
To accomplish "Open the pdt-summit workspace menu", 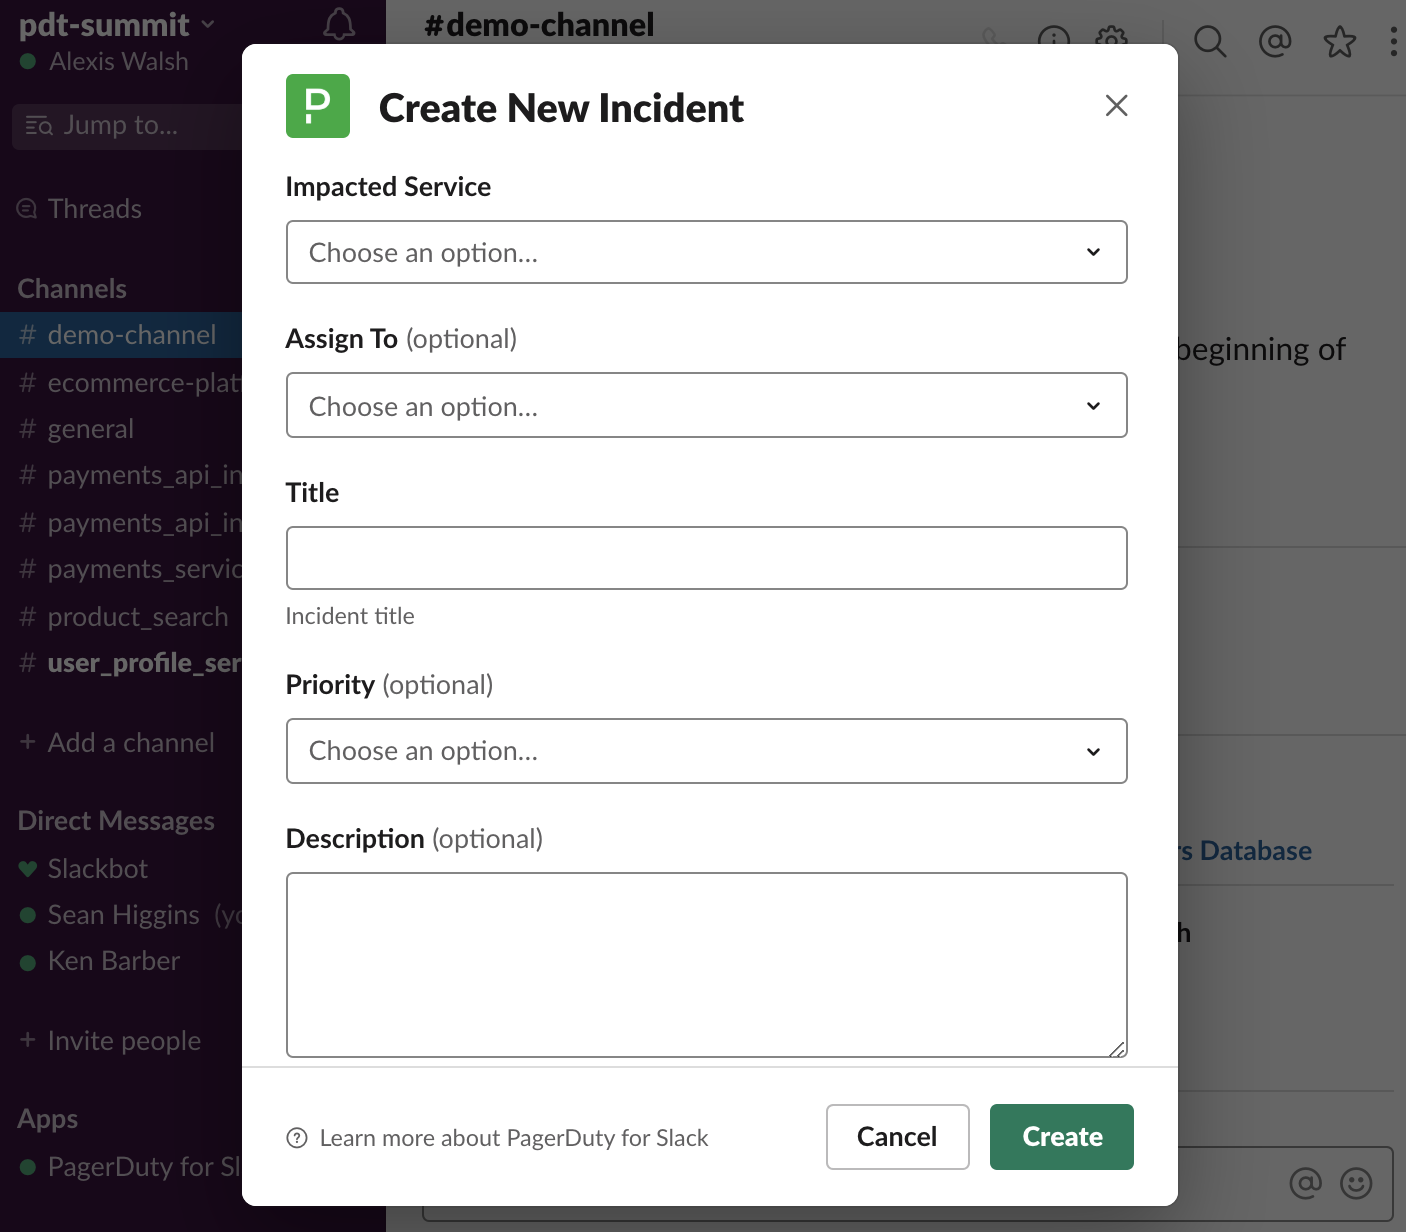I will click(x=115, y=24).
